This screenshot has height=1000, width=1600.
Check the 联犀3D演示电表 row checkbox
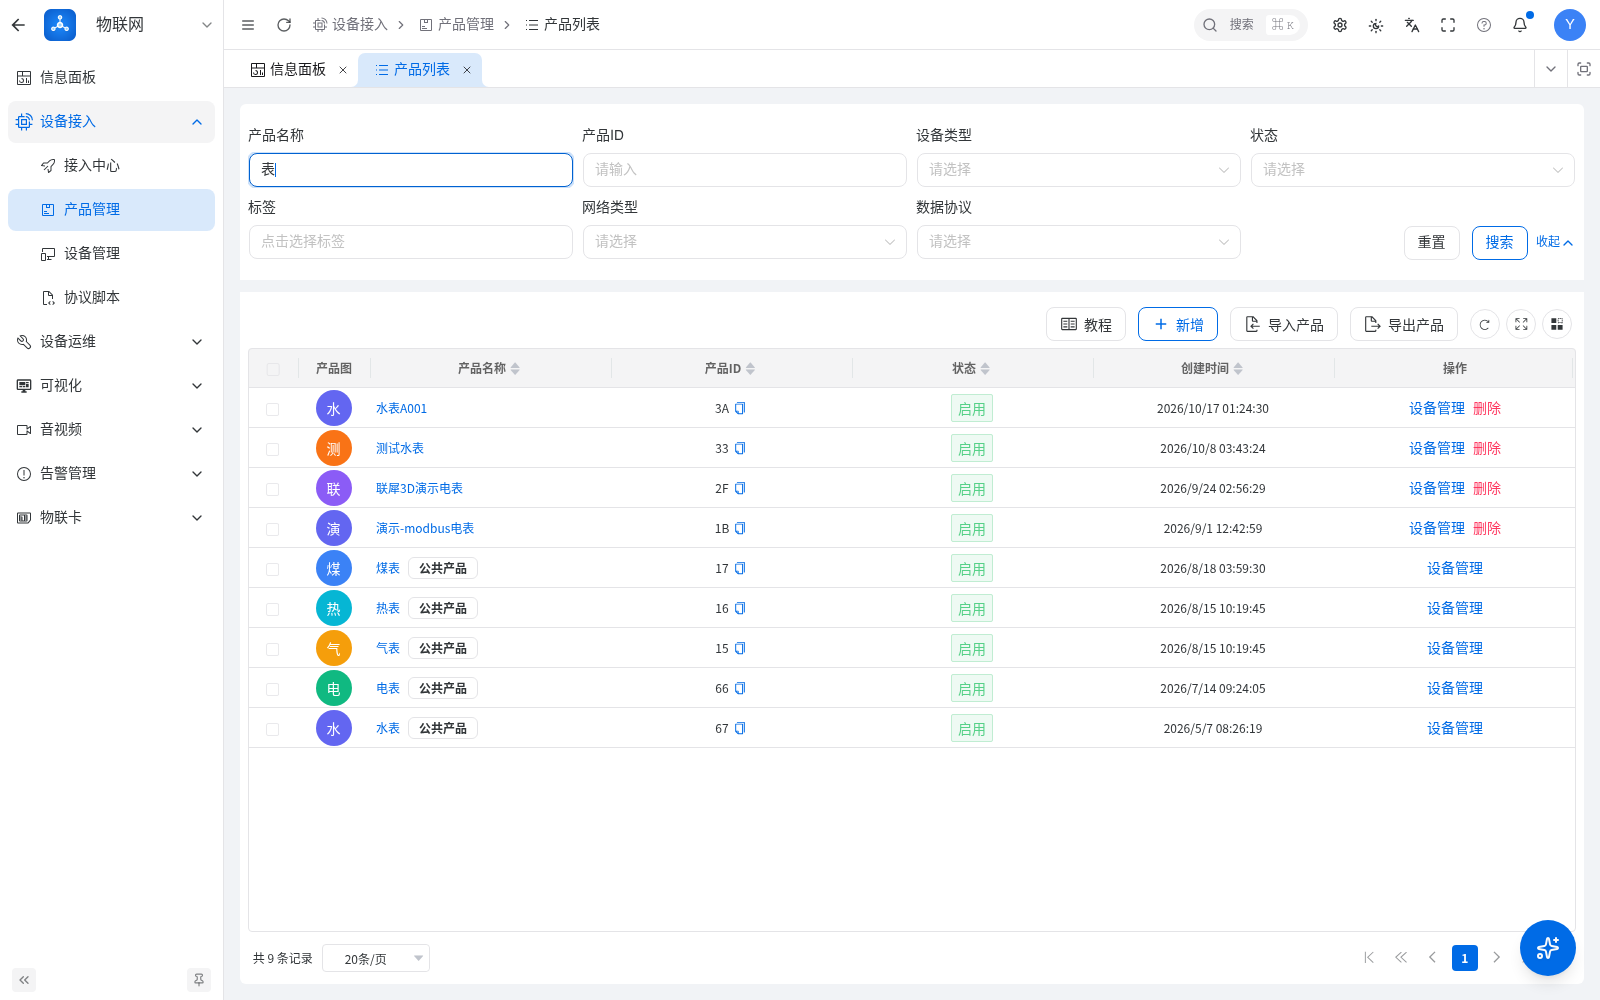(x=272, y=489)
